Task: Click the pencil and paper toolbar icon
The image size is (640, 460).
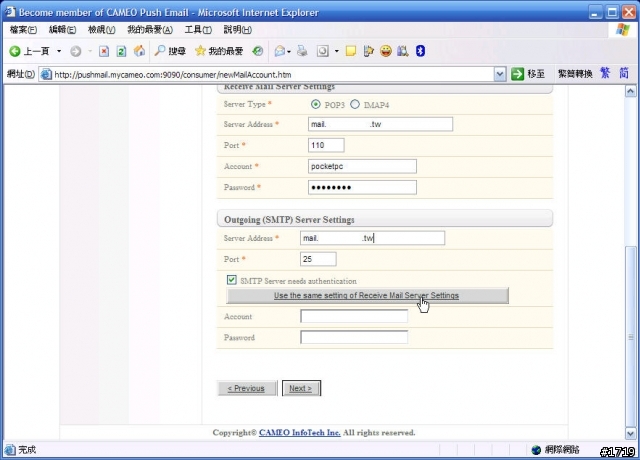Action: [369, 51]
